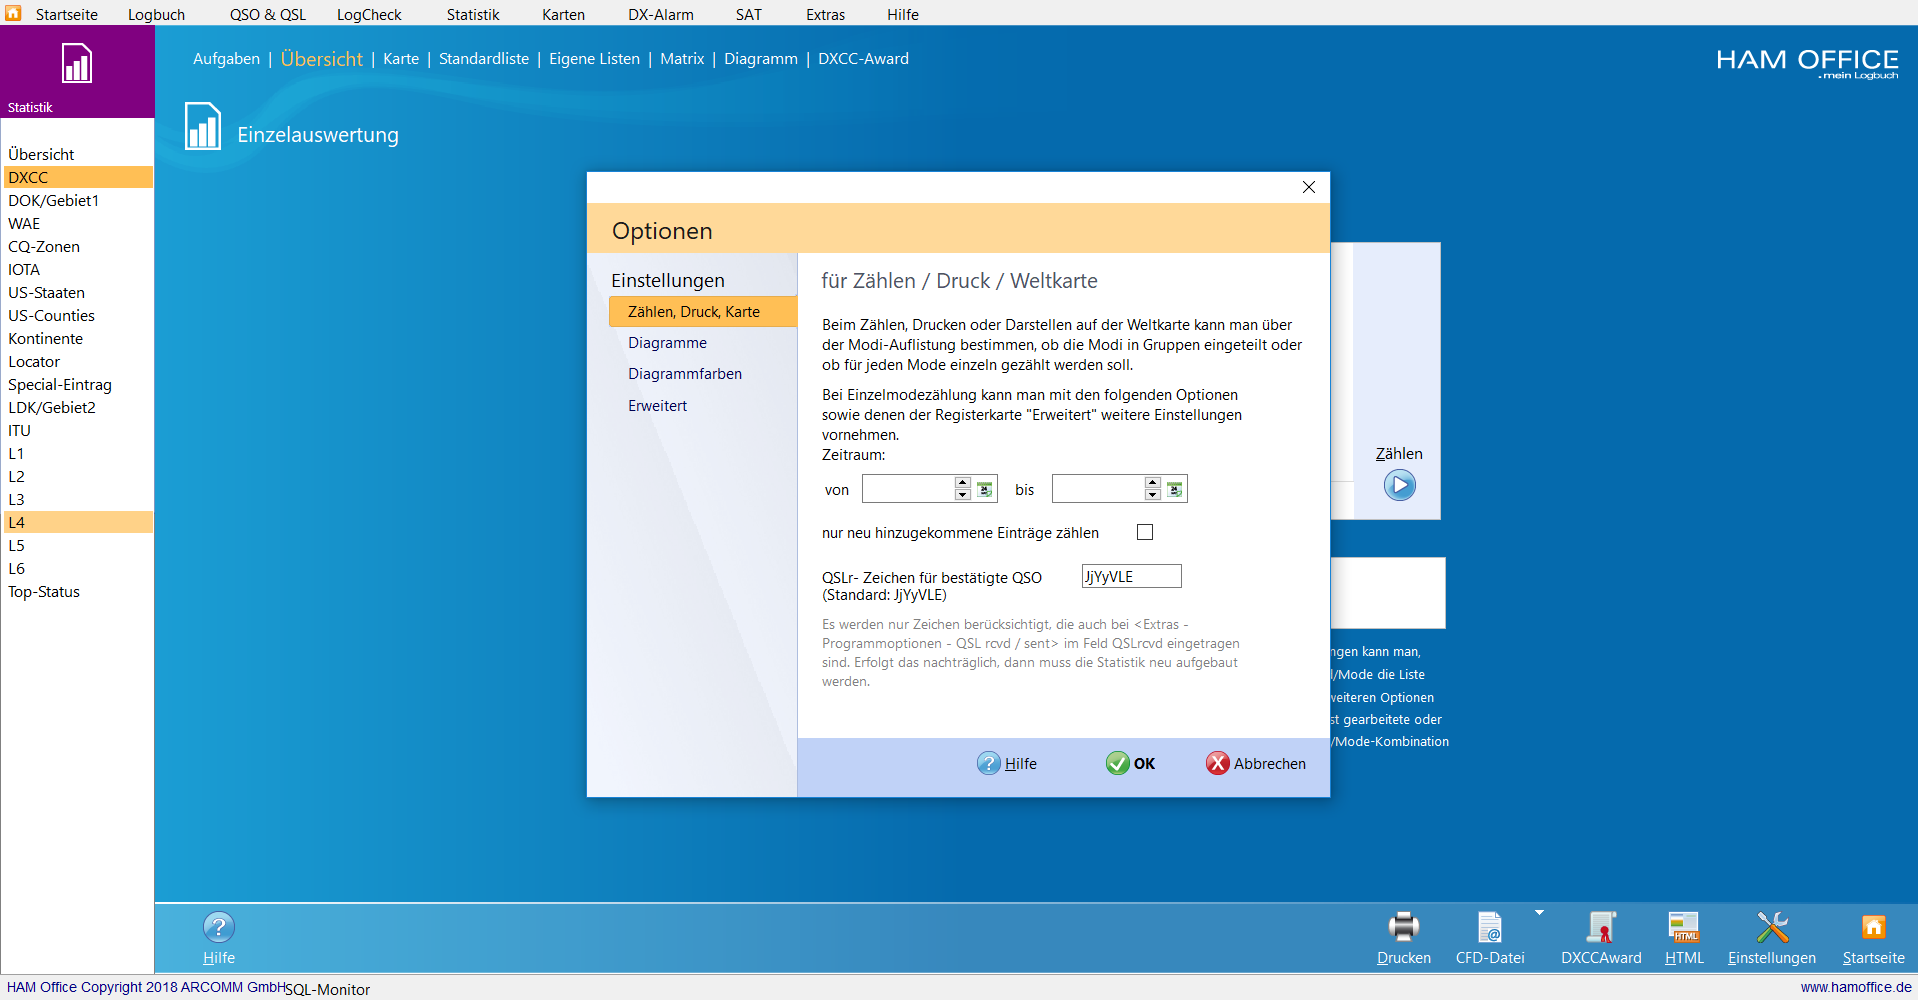Select 'Zählen, Druck, Karte' settings page
The image size is (1918, 1001).
(x=703, y=311)
